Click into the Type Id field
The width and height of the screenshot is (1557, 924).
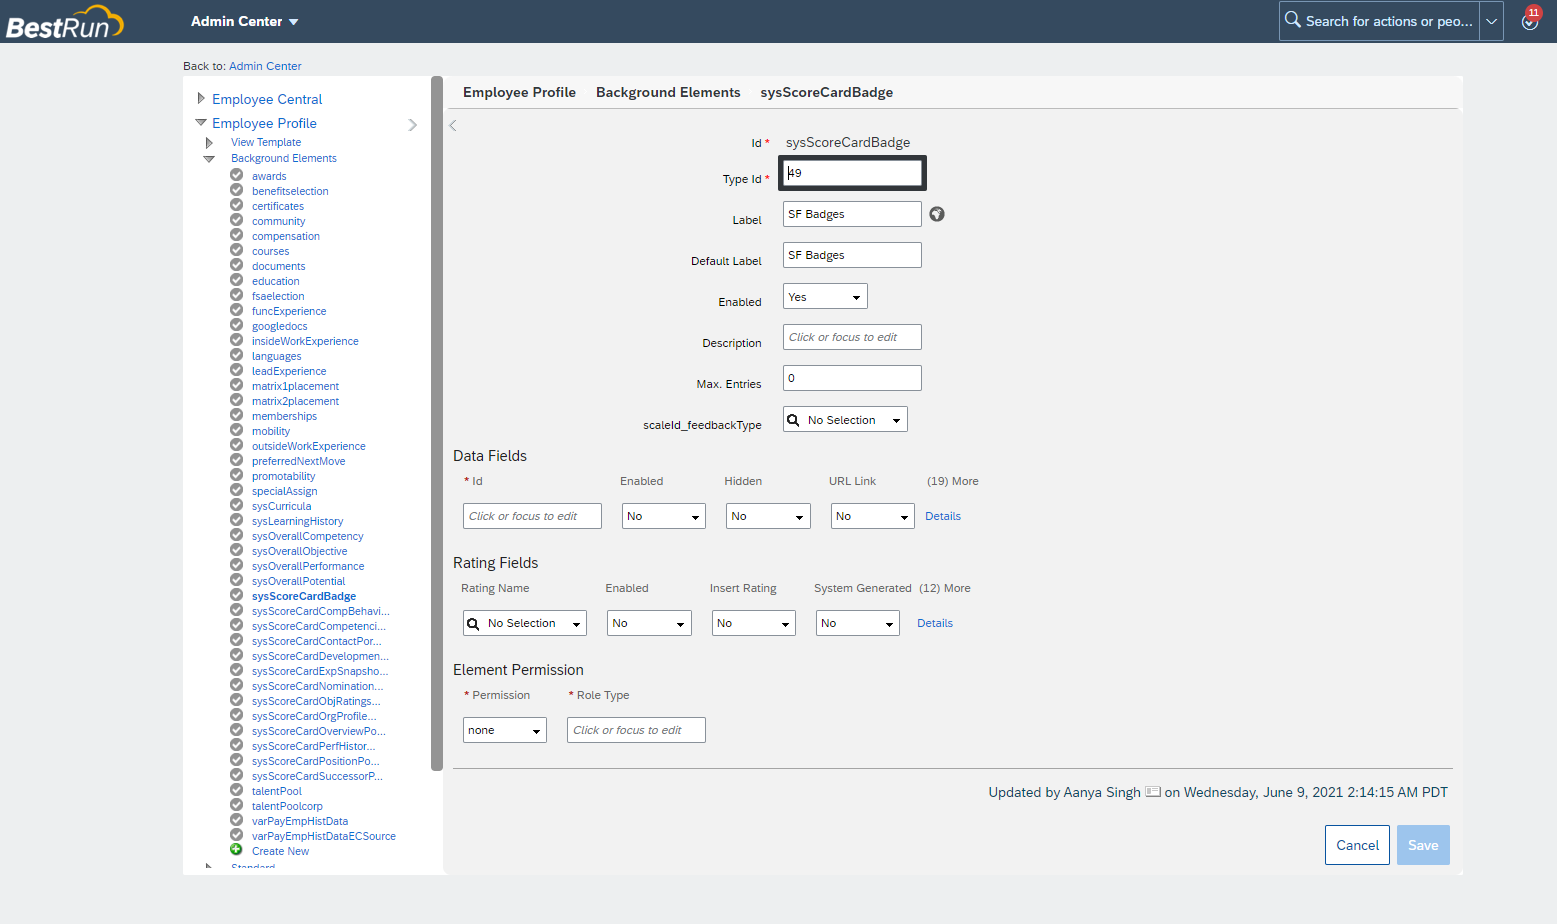point(852,173)
